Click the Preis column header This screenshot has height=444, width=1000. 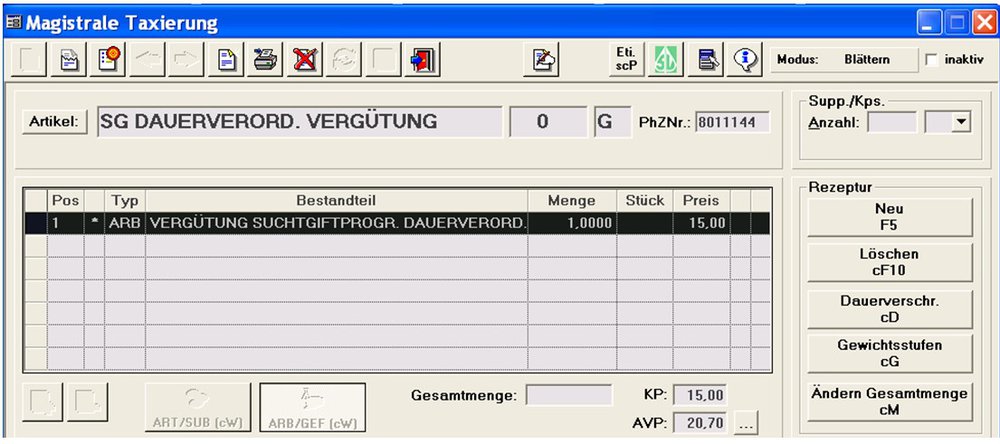pos(701,200)
